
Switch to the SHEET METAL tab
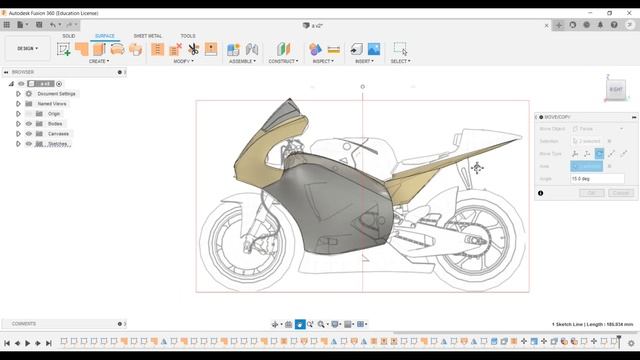coord(148,36)
